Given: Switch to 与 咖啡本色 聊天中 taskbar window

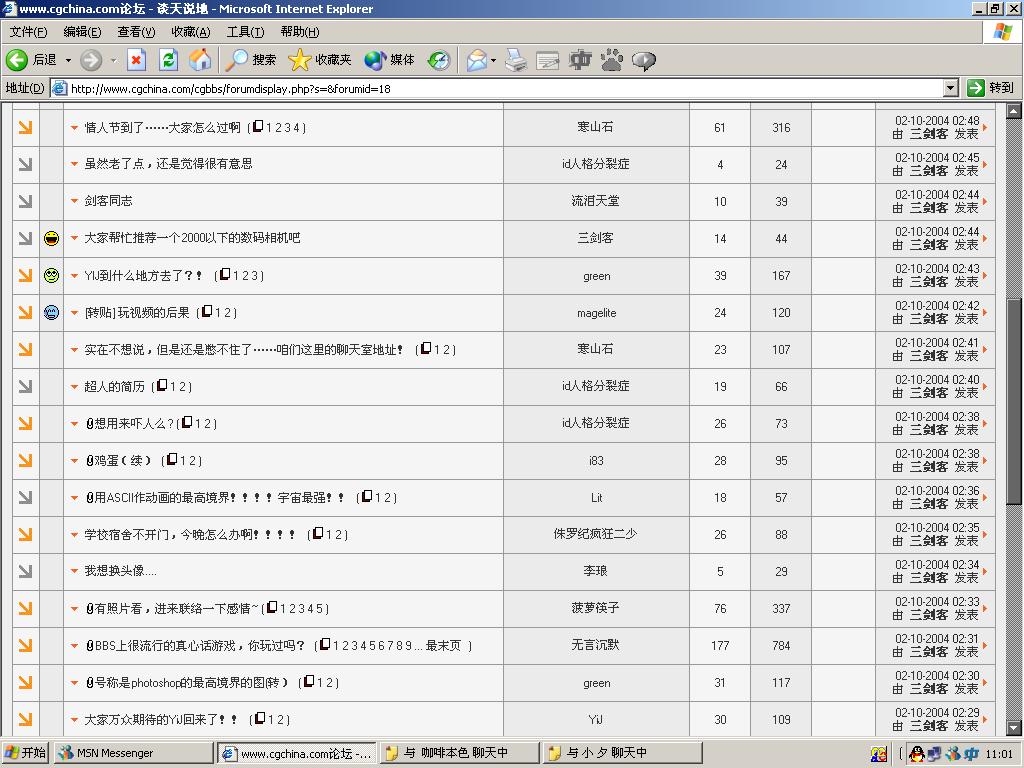Looking at the screenshot, I should [x=460, y=753].
